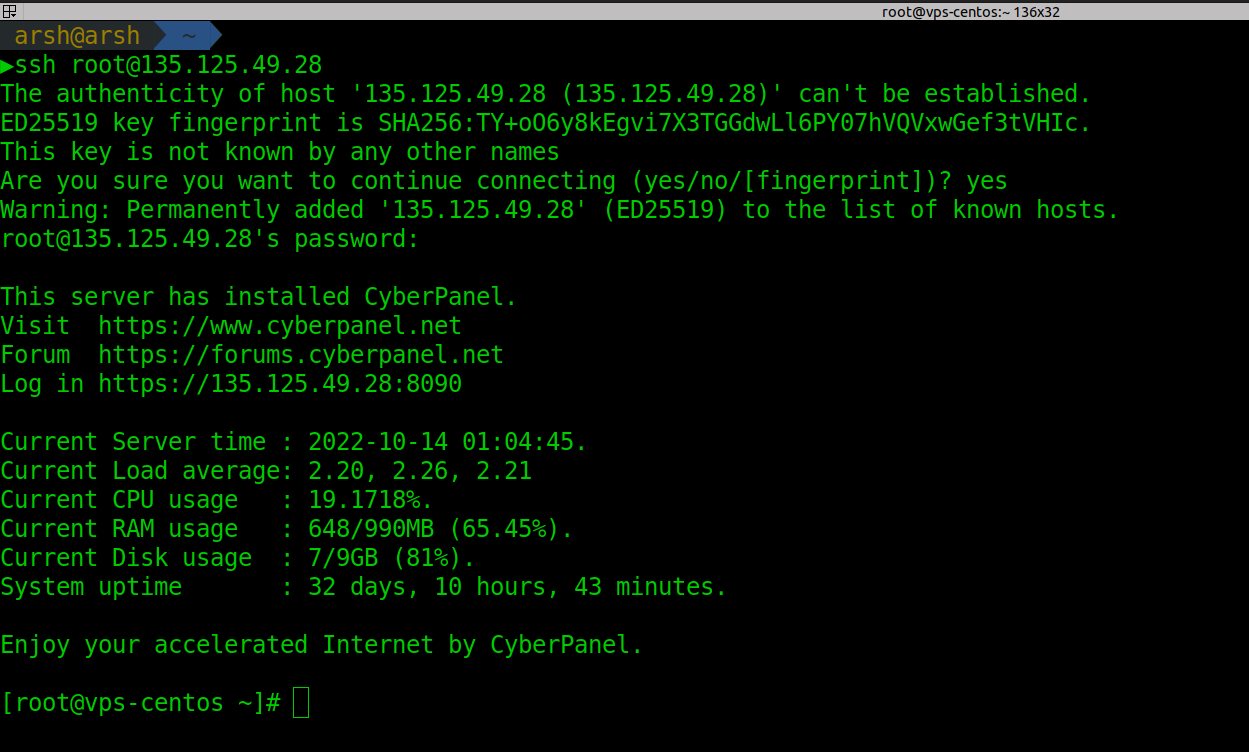Click the ssh root@135.125.49.28 command text
Image resolution: width=1249 pixels, height=752 pixels.
point(168,66)
